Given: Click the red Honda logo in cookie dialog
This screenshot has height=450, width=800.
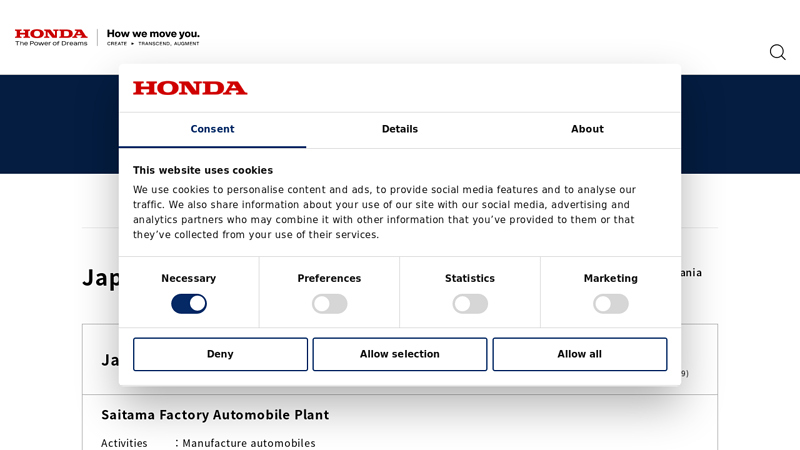Looking at the screenshot, I should (190, 88).
